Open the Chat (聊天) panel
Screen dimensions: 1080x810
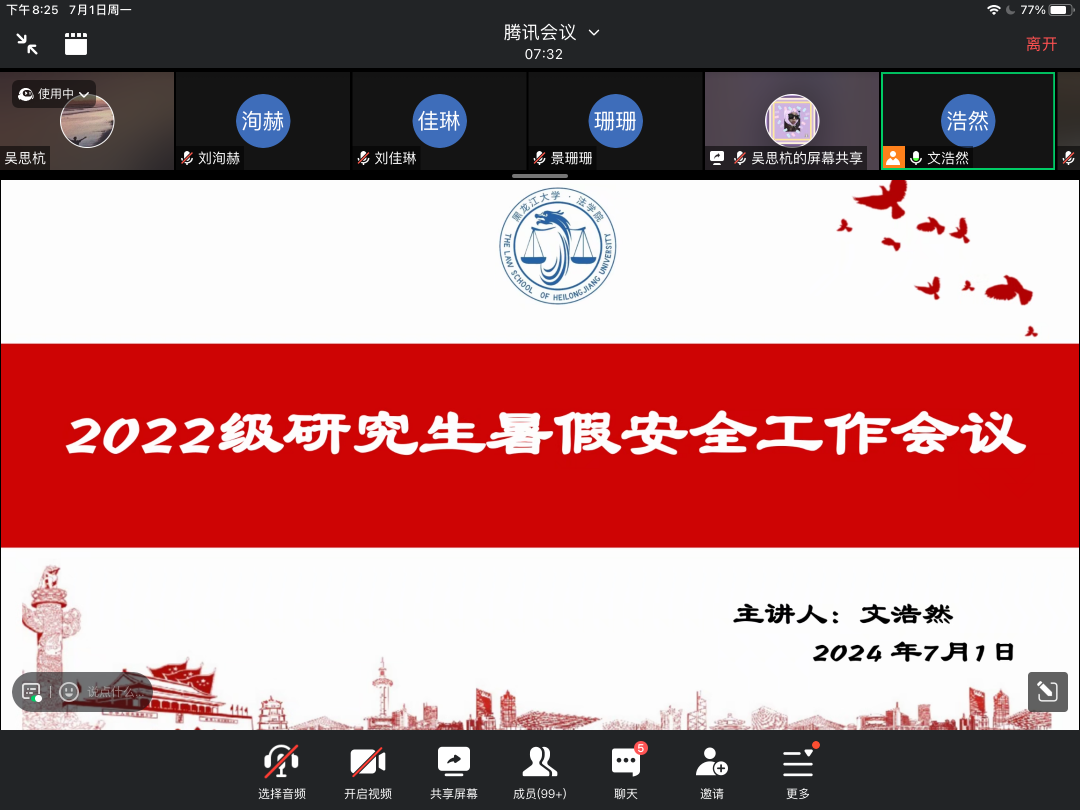click(x=626, y=772)
